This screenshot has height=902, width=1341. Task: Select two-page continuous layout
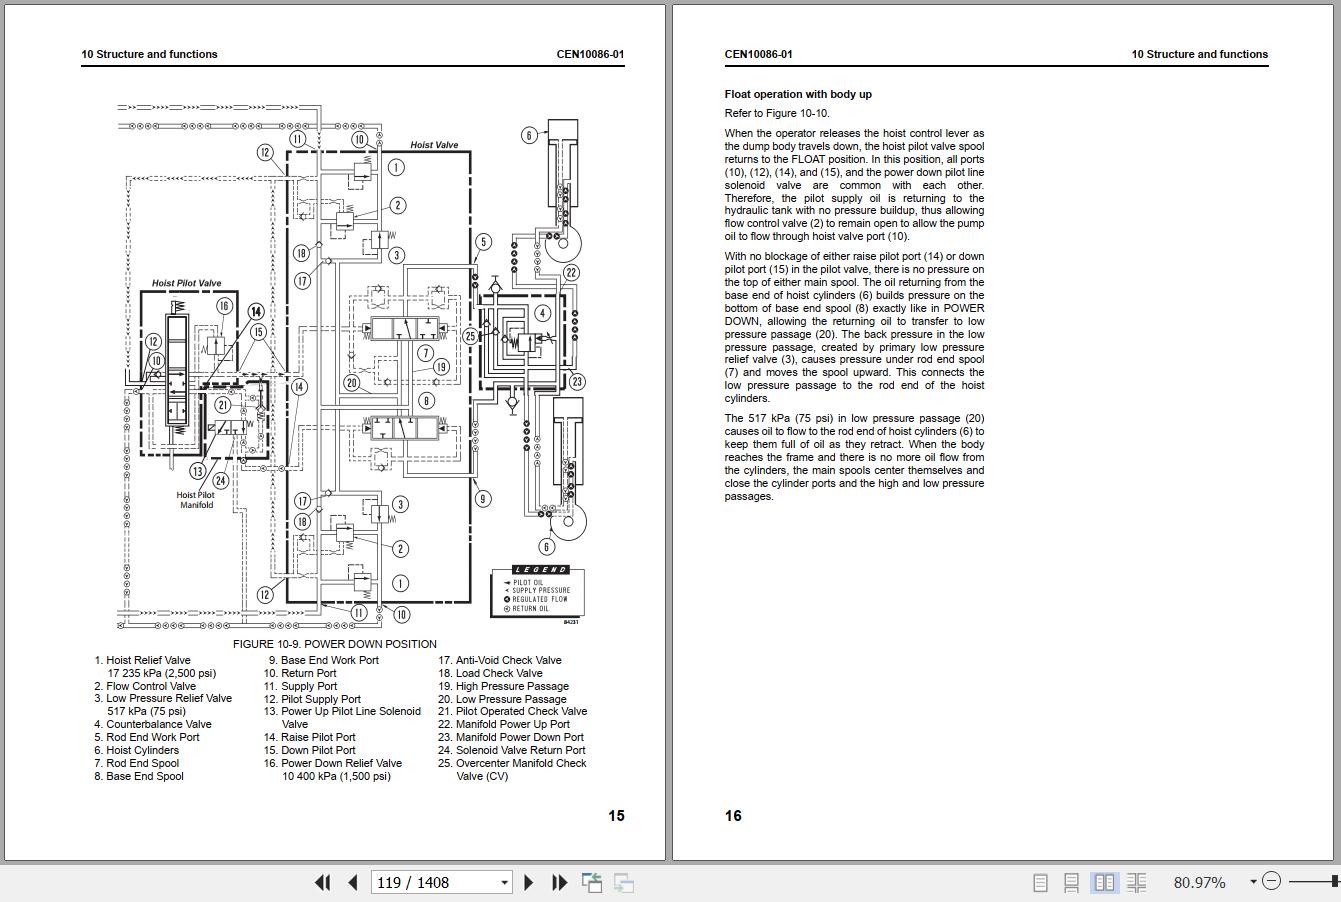(x=1136, y=882)
